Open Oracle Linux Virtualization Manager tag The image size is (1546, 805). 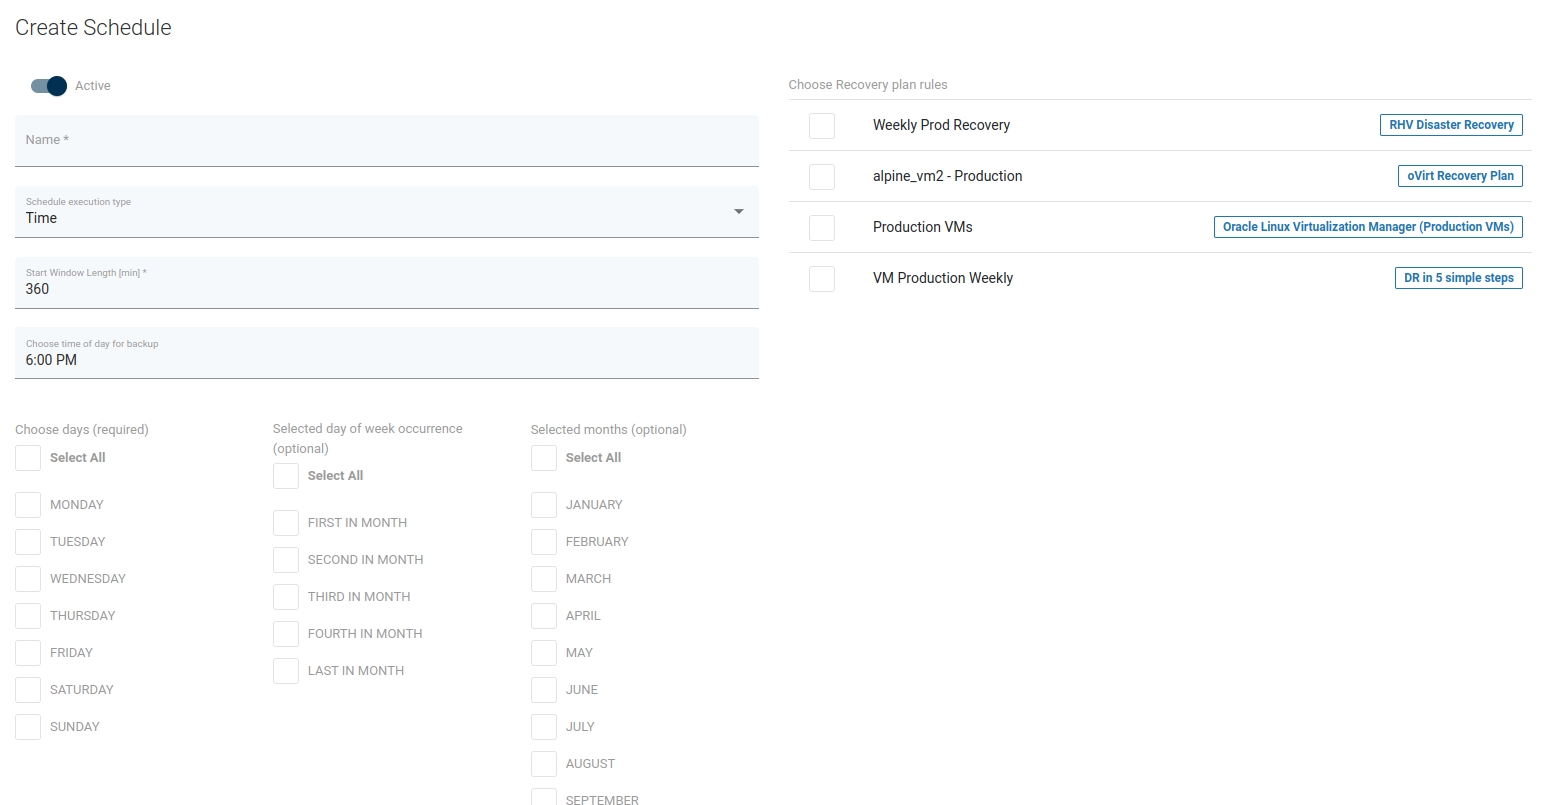coord(1367,227)
